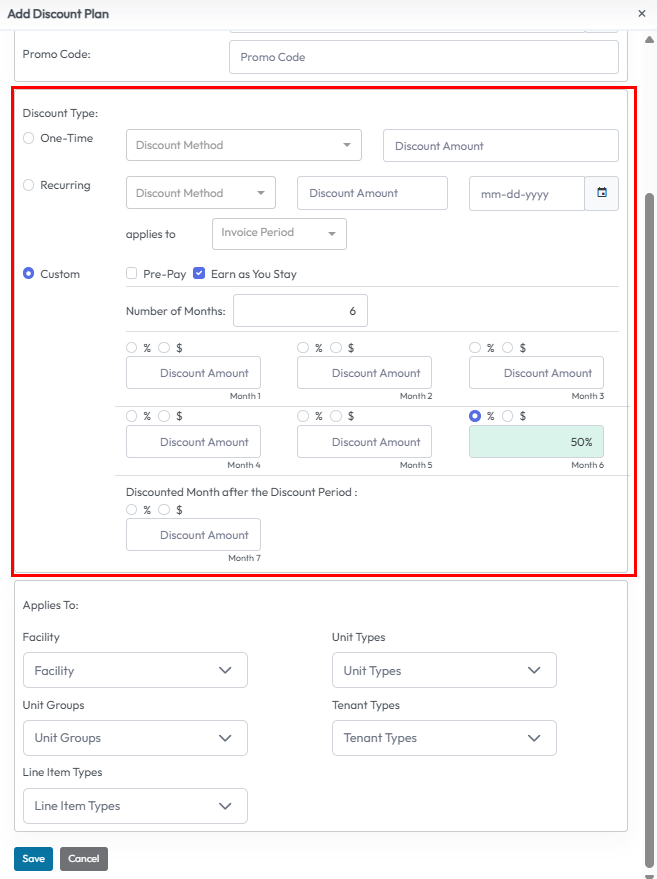Enable the Pre-Pay checkbox
The image size is (657, 879).
[x=132, y=274]
